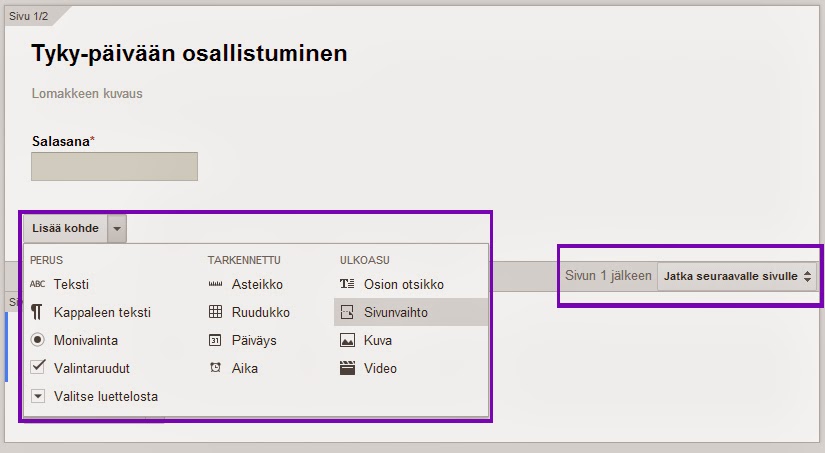The image size is (825, 453).
Task: Open the Lisää kohde dropdown arrow
Action: (117, 228)
